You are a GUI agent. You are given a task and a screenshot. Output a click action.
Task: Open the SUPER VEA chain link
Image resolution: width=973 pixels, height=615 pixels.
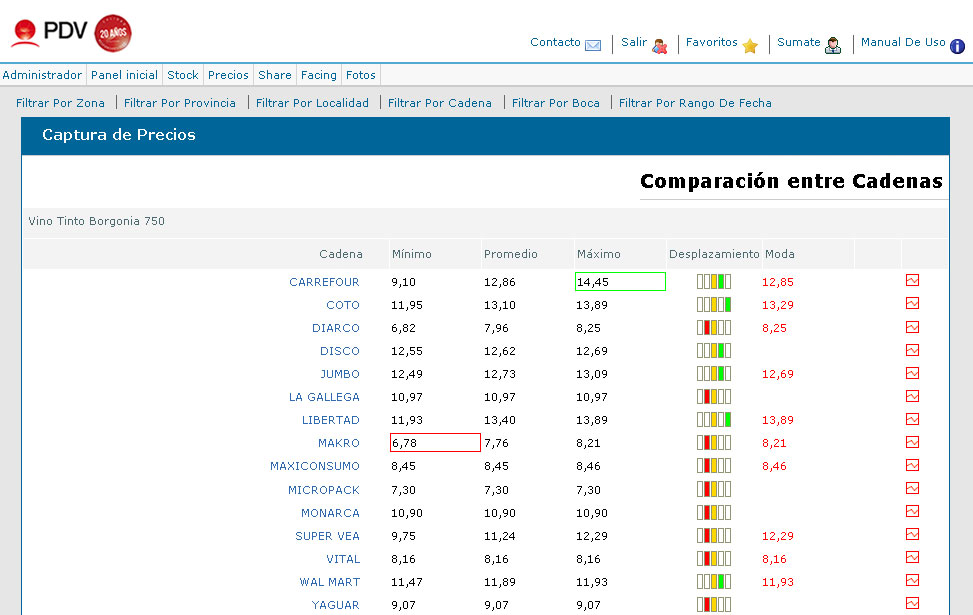click(327, 536)
